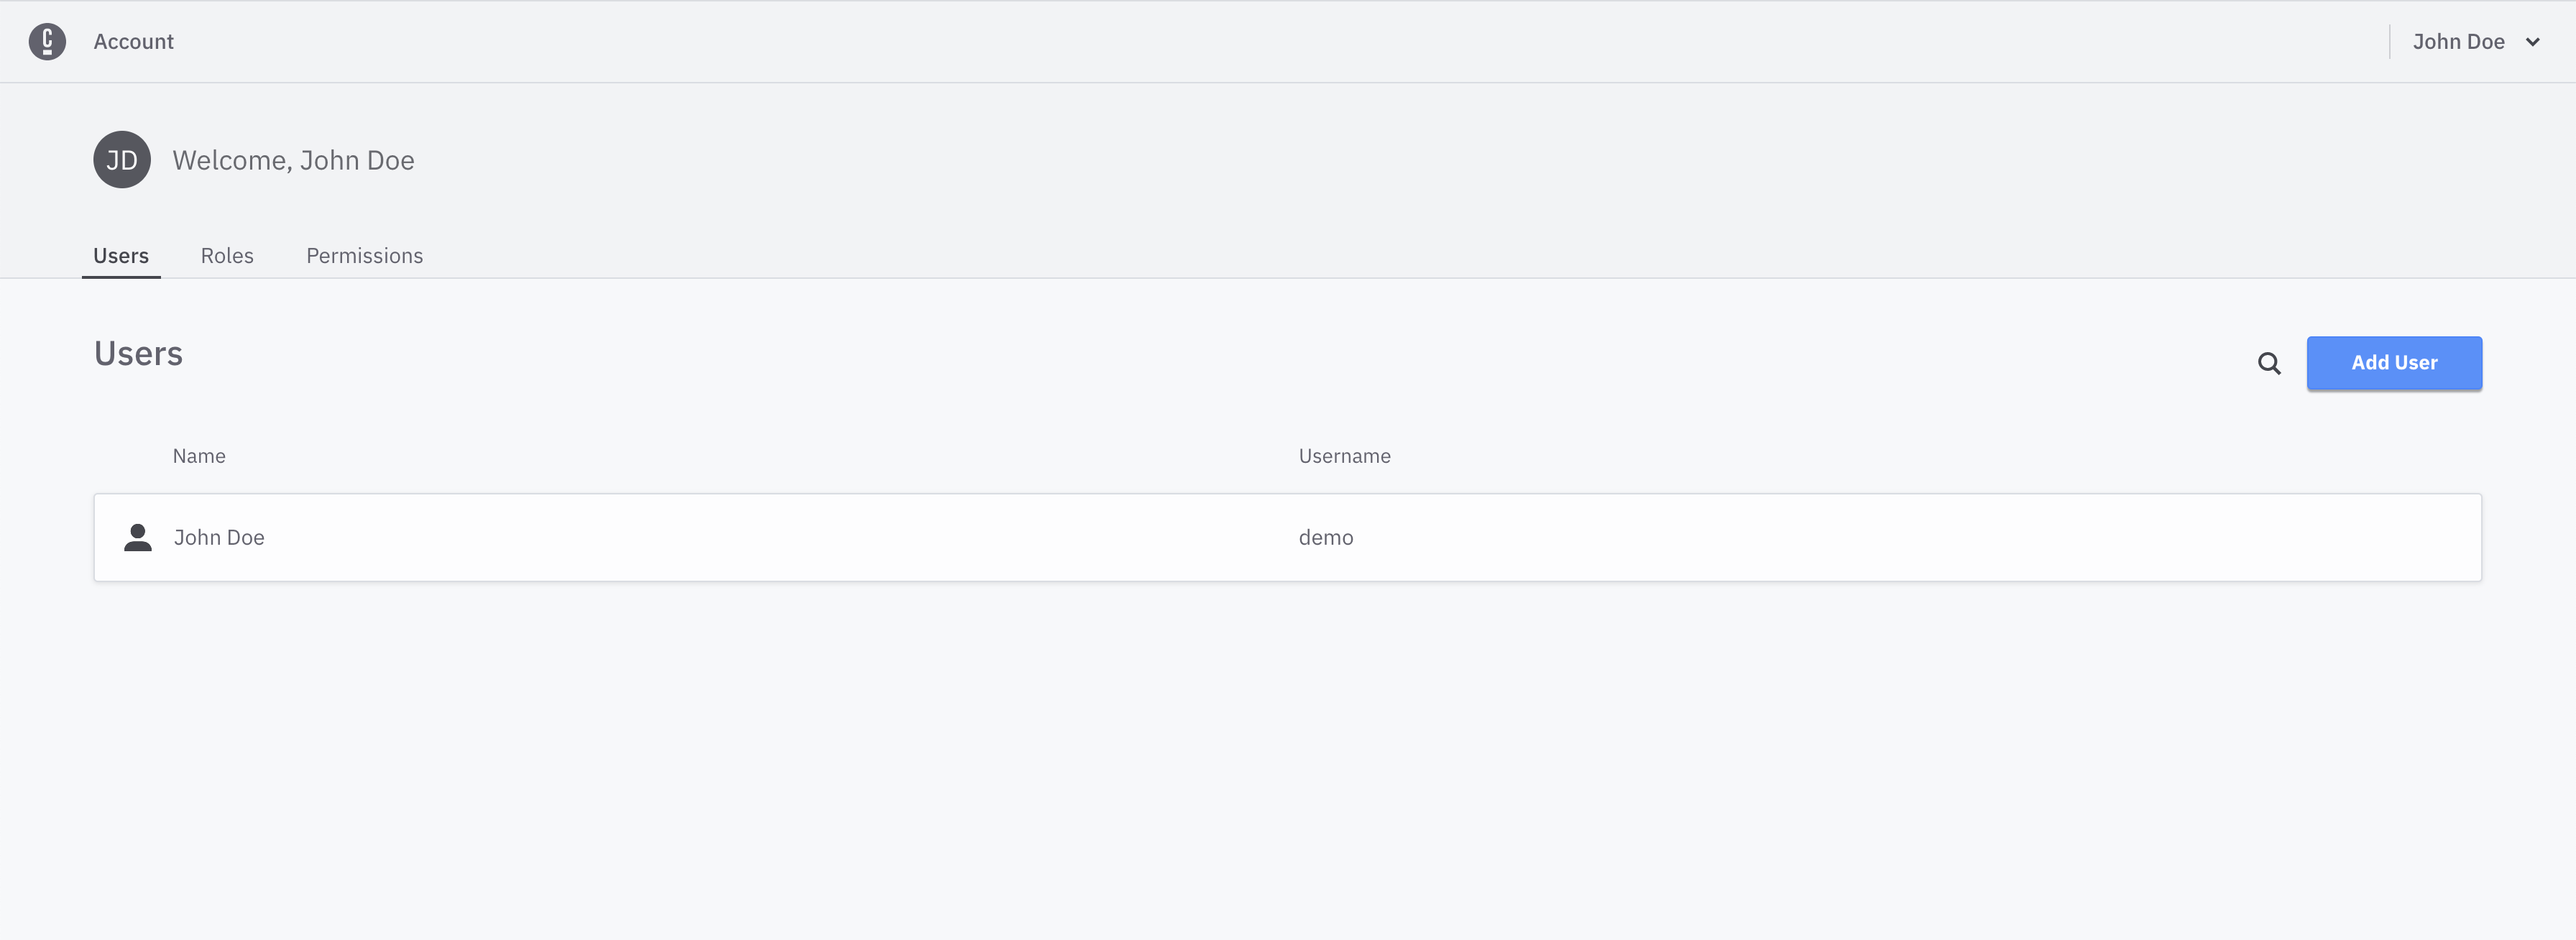
Task: Select the person icon beside John Doe's row
Action: coord(137,537)
